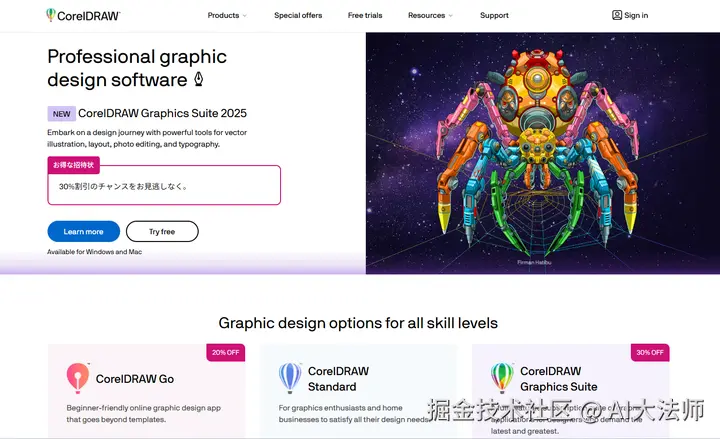The width and height of the screenshot is (720, 439).
Task: Click the 20% OFF badge on CorelDRAW Go
Action: tap(225, 352)
